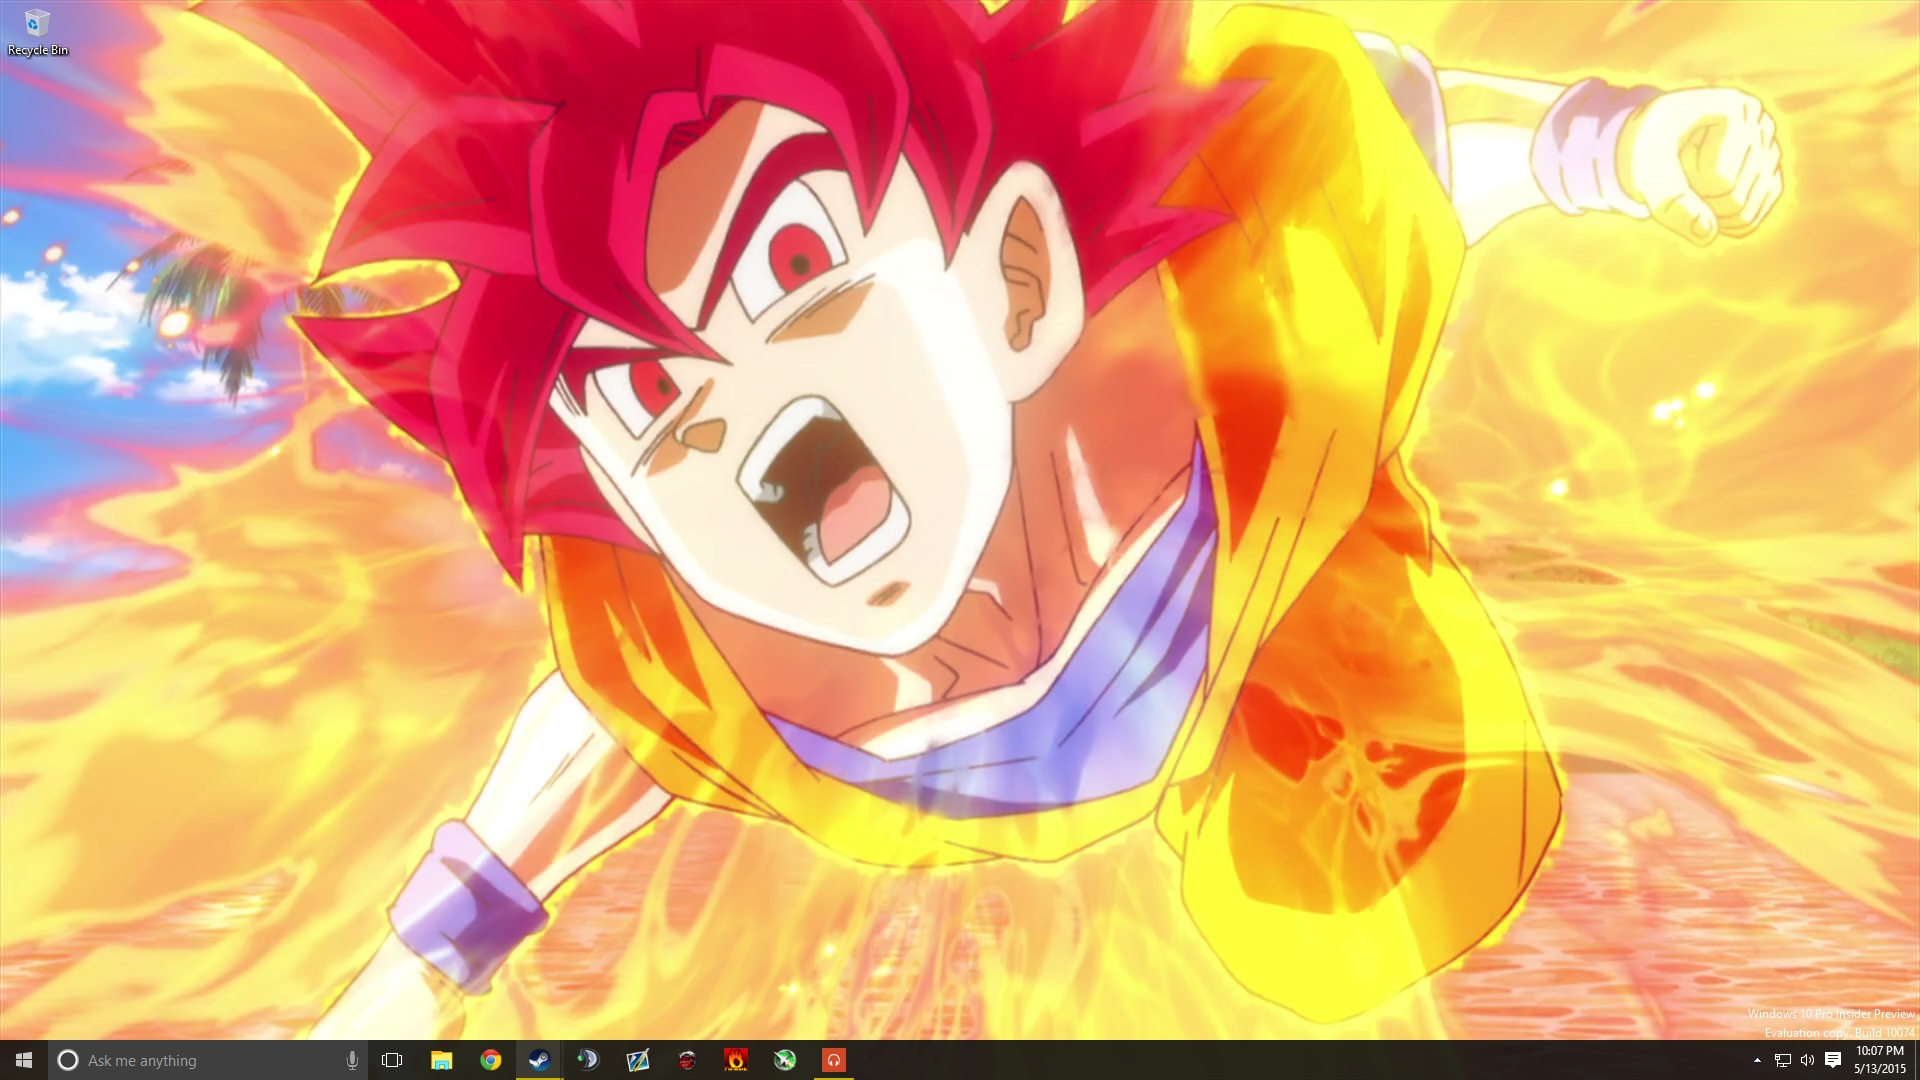Launch File Explorer from the taskbar
Screen dimensions: 1920x1080
click(x=441, y=1060)
